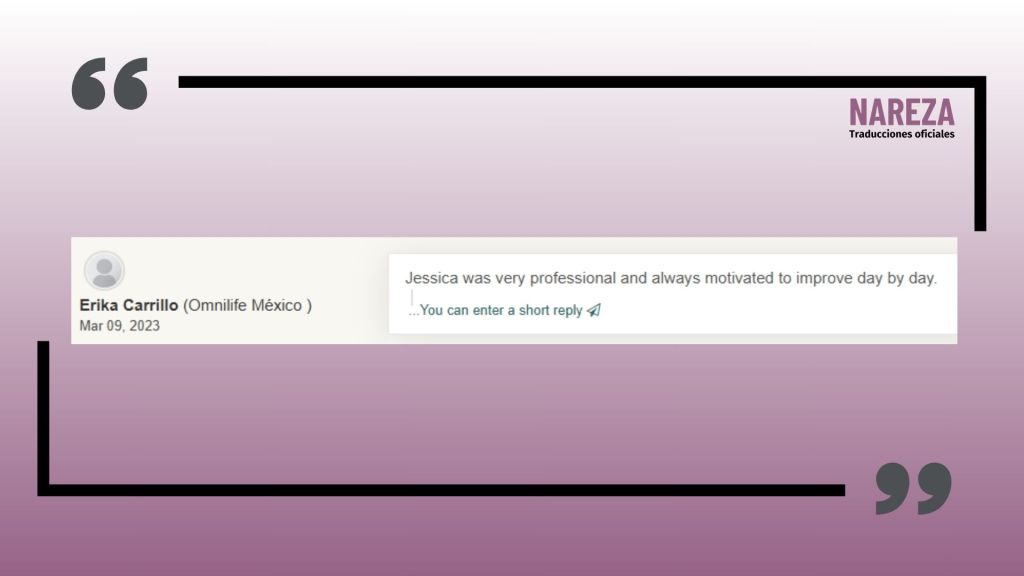Click the testimonial sentence about Jessica

670,278
